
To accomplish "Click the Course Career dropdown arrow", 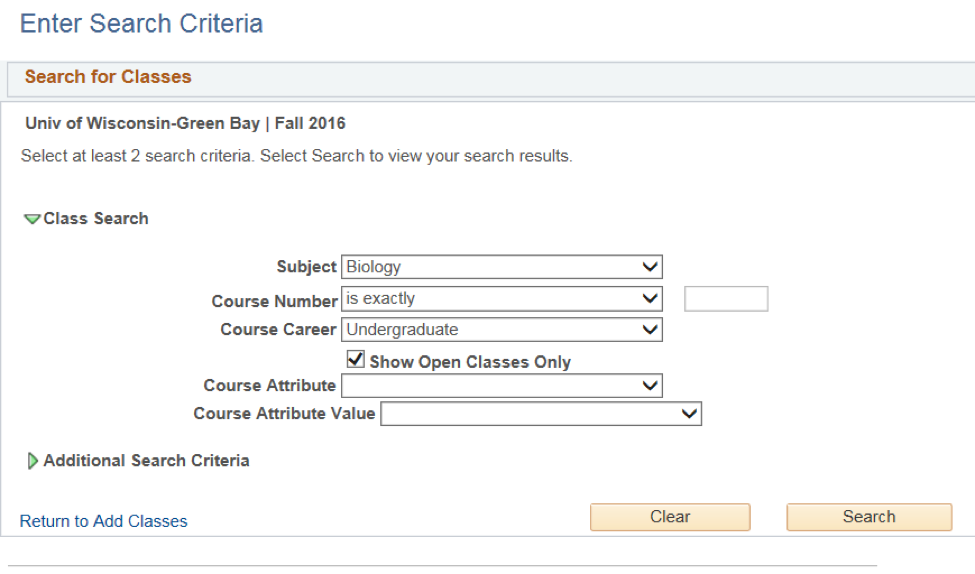I will pyautogui.click(x=650, y=330).
